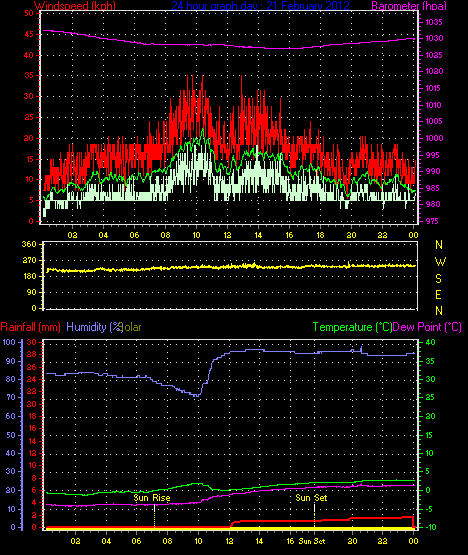The width and height of the screenshot is (468, 555).
Task: Click the 45 windspeed scale value
Action: point(29,34)
